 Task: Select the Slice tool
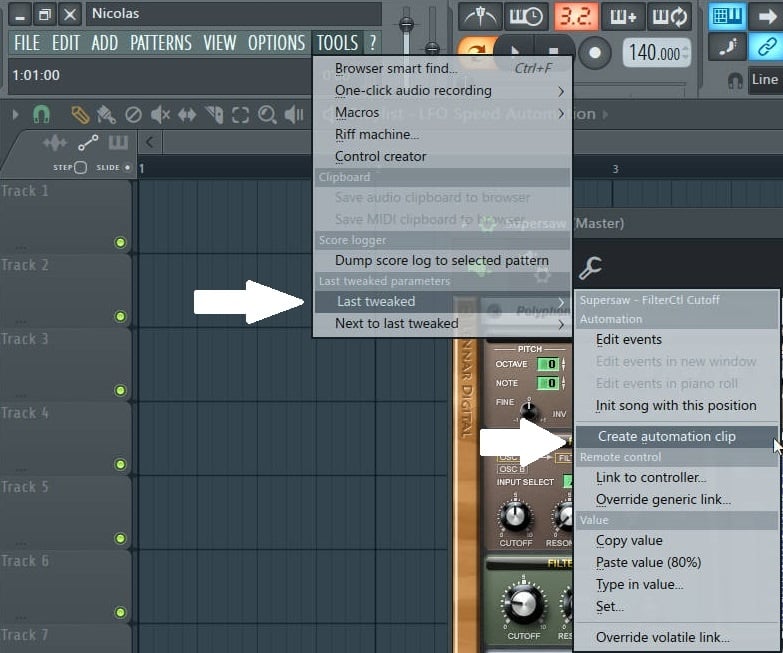[x=214, y=115]
